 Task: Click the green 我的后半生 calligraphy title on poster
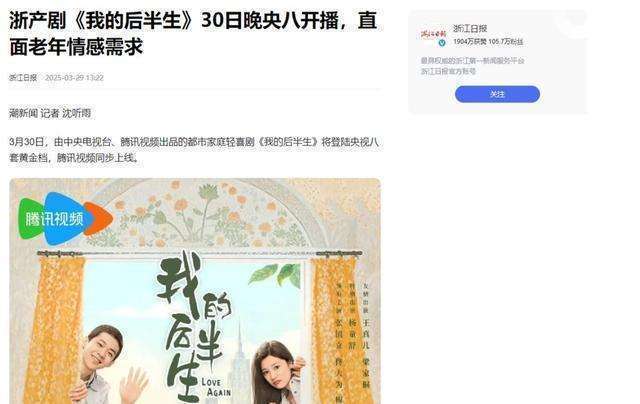192,324
